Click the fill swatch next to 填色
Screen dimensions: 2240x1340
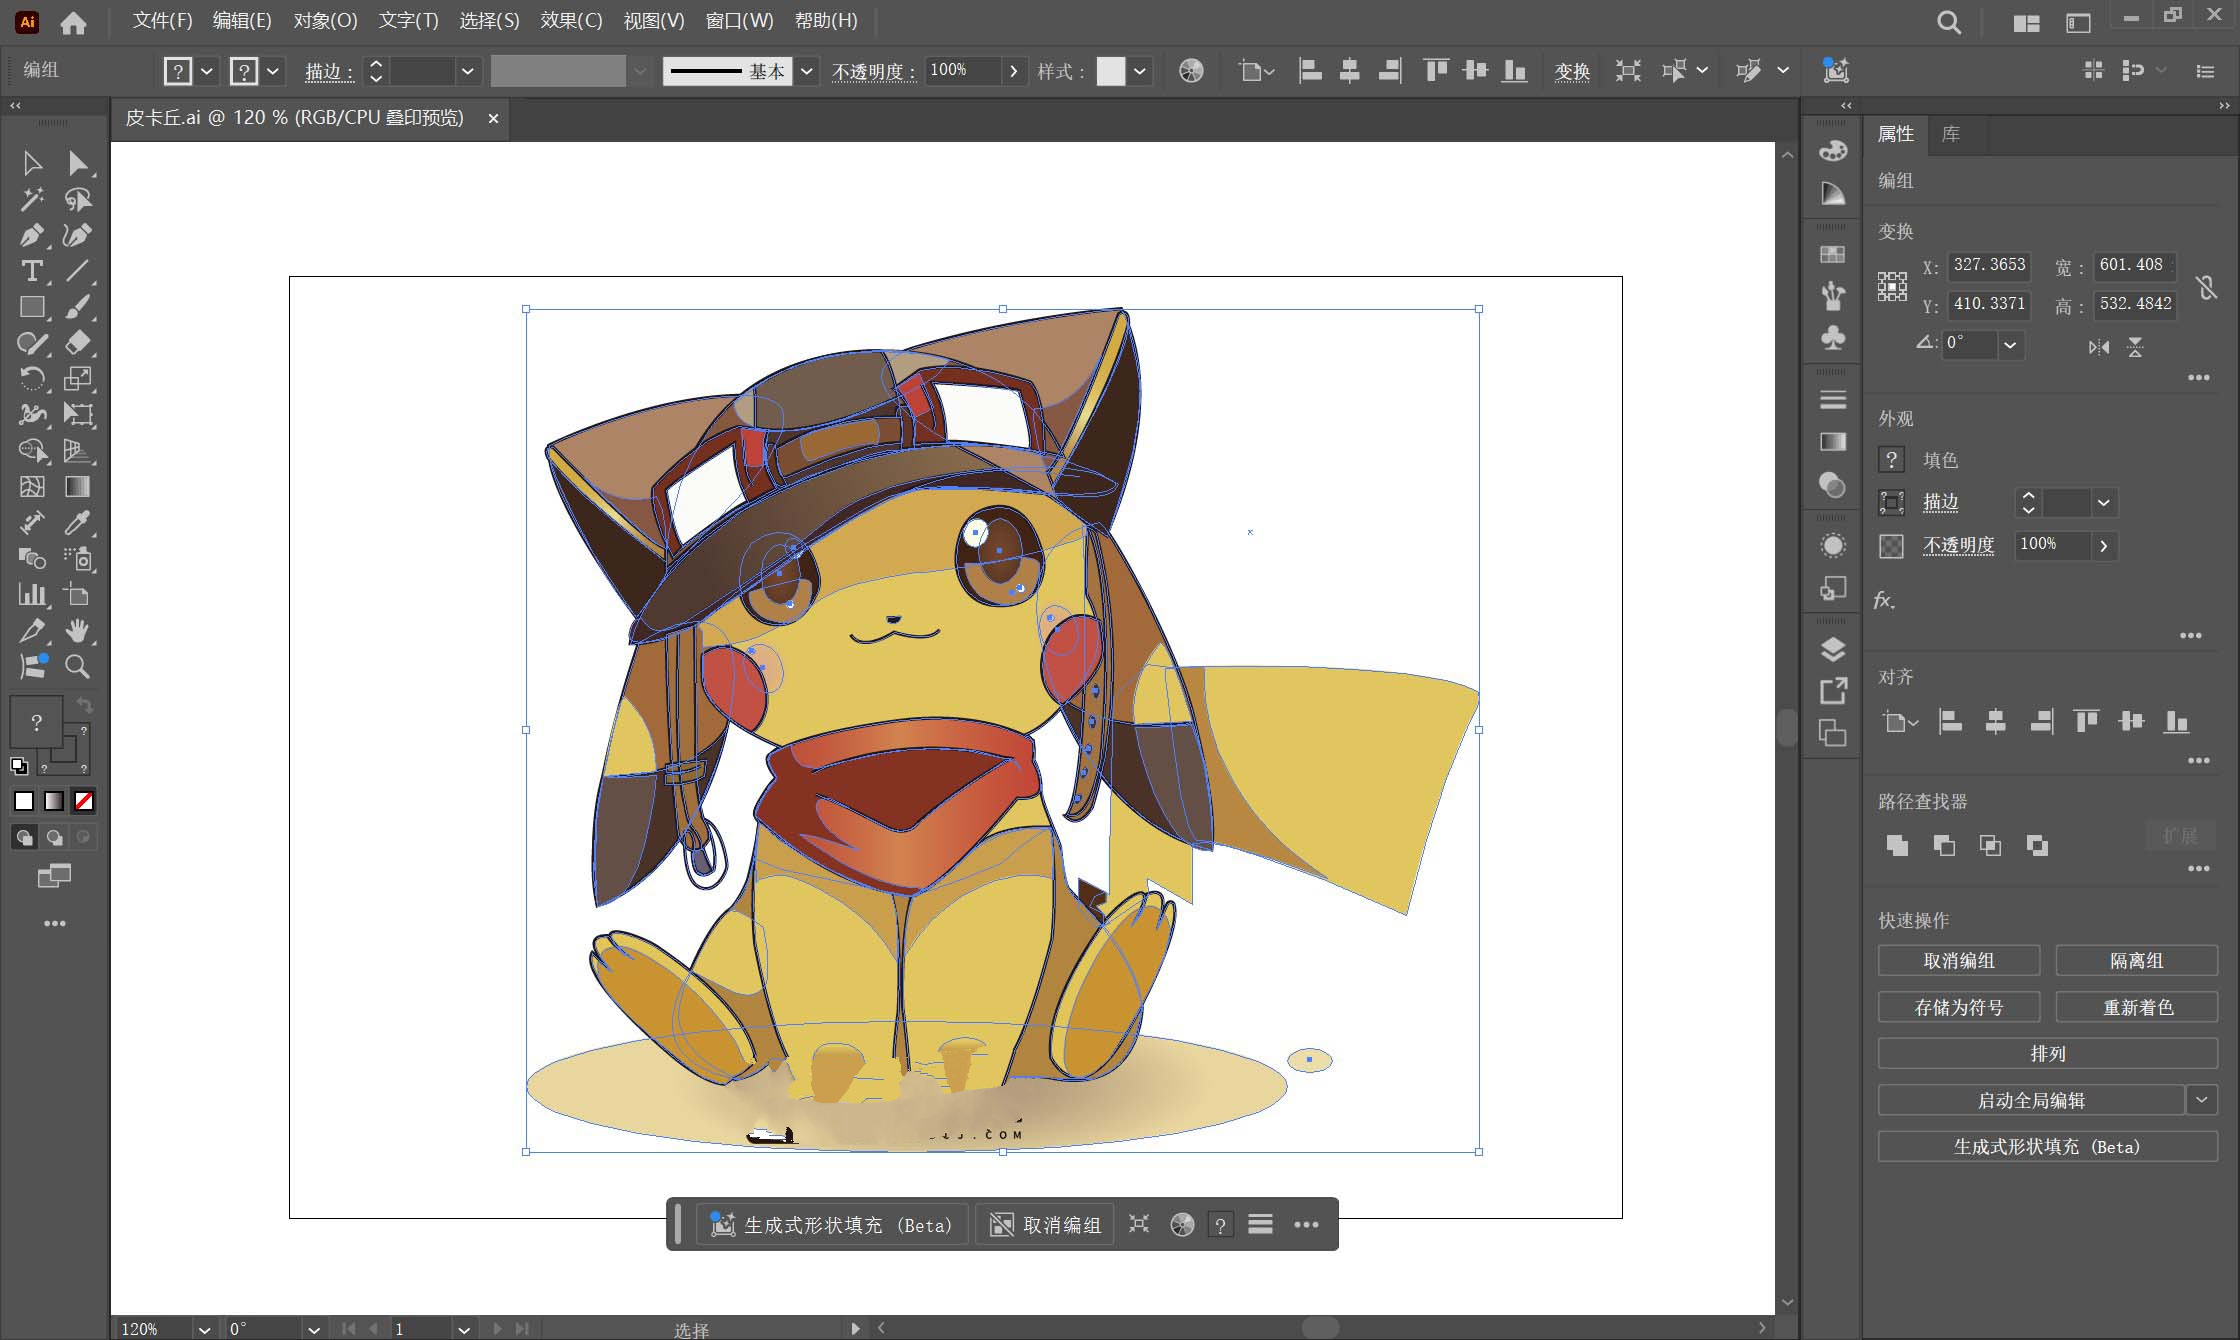point(1891,460)
